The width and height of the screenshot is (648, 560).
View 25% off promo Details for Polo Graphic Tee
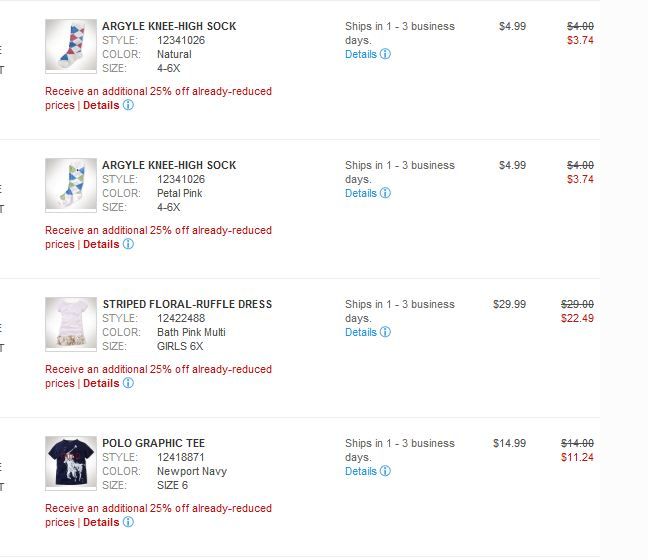[x=101, y=522]
